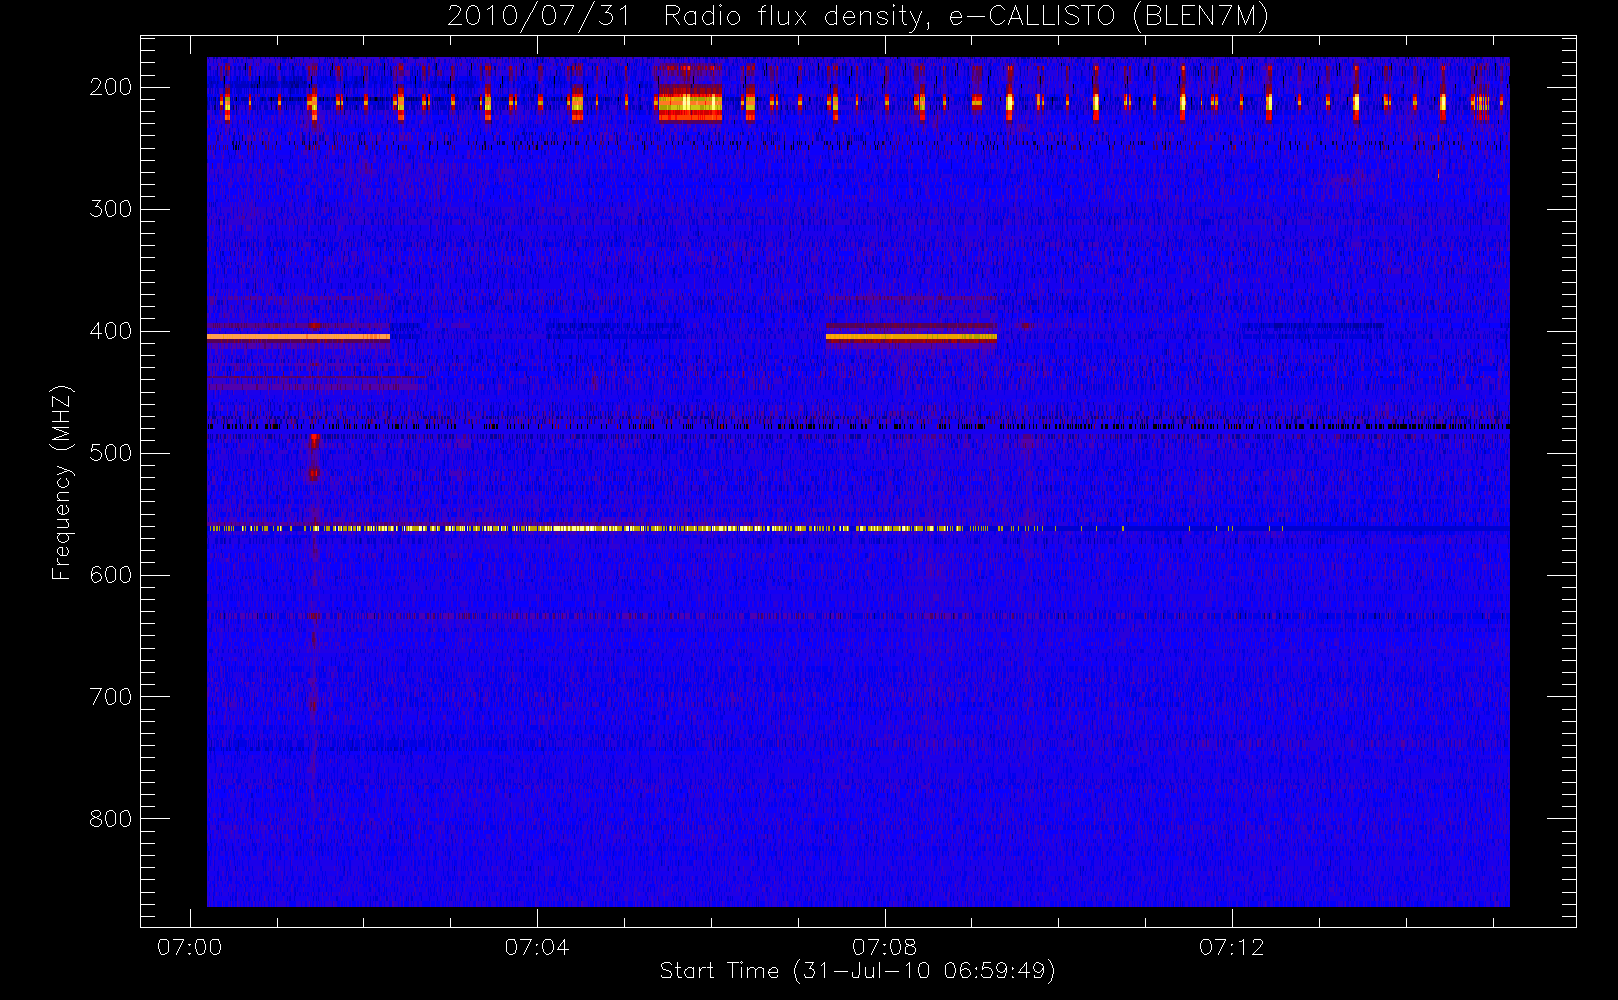
Task: Click the 07:08 time tick label
Action: pos(884,947)
